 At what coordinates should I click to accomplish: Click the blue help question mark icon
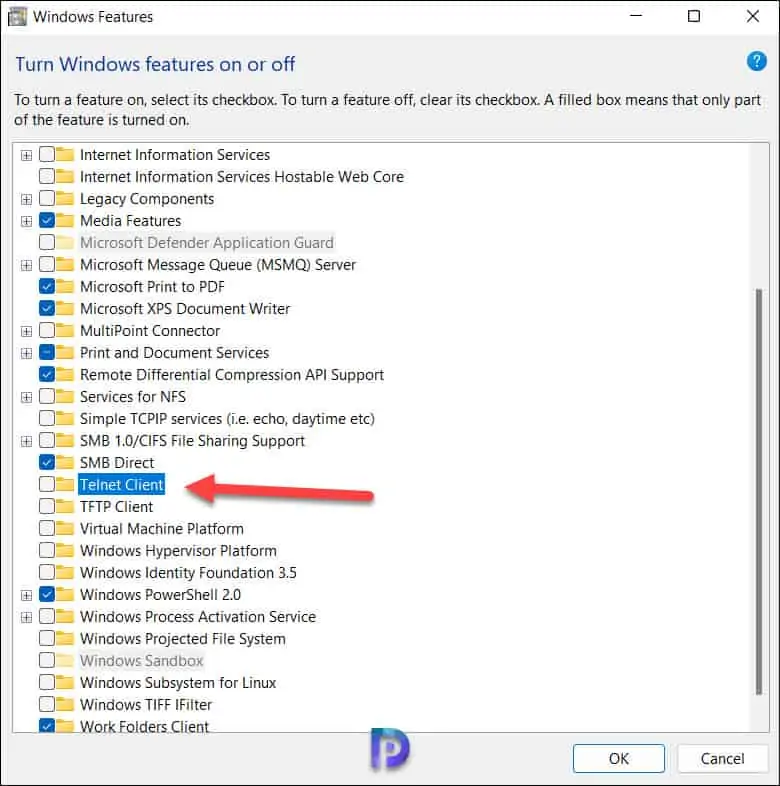tap(756, 62)
